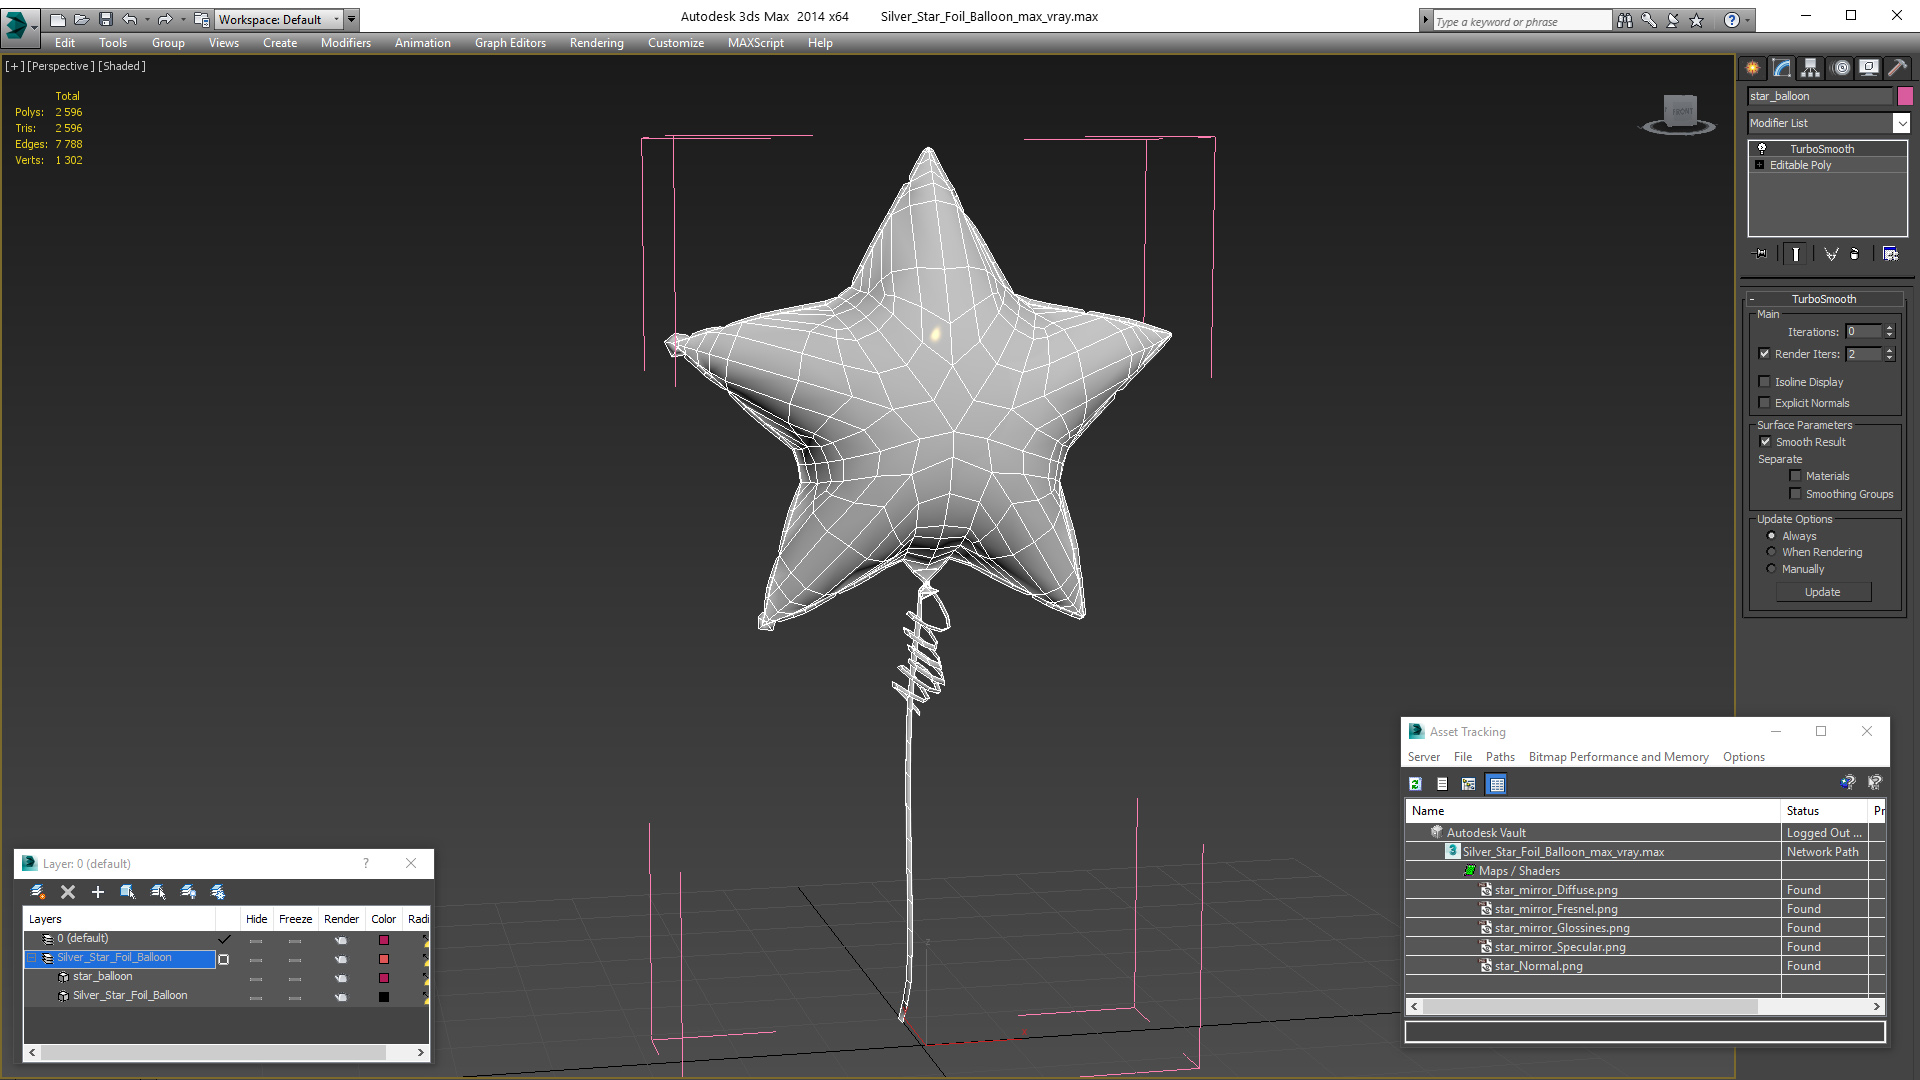Toggle TurboSmooth modifier lightbulb visibility
The image size is (1920, 1080).
(x=1762, y=148)
